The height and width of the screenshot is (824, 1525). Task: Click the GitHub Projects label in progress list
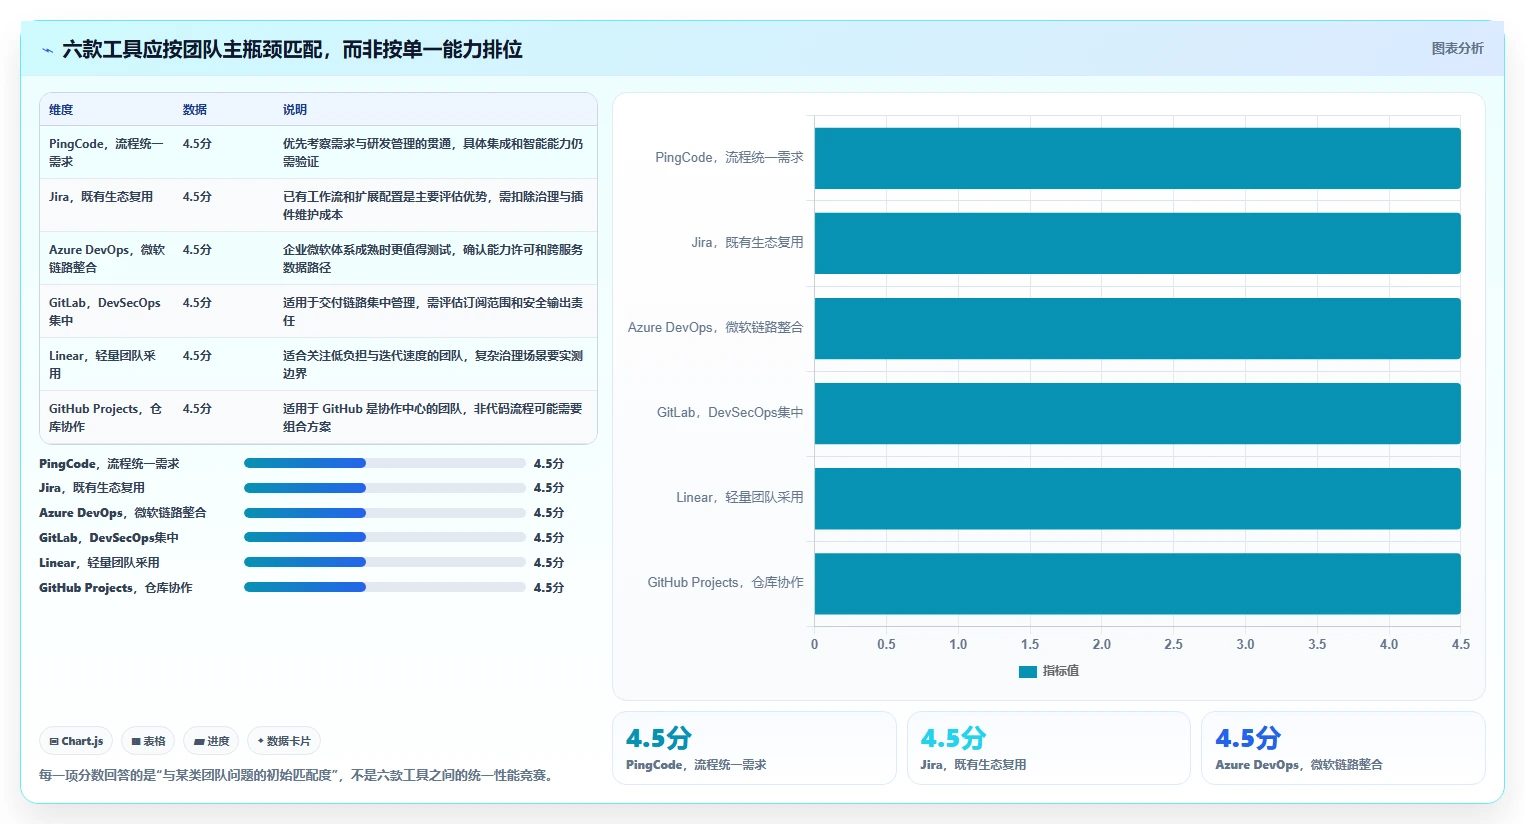(116, 587)
